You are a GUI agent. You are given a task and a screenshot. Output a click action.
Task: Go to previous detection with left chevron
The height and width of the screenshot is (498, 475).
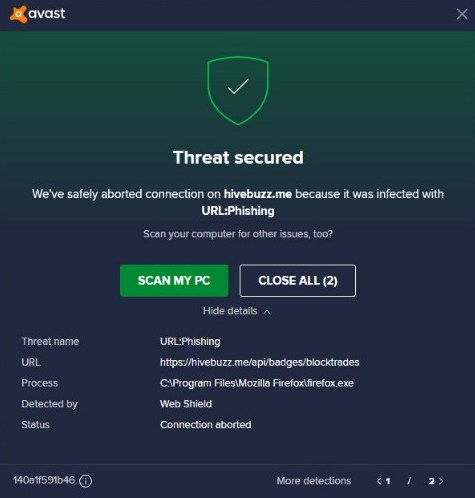pos(379,481)
